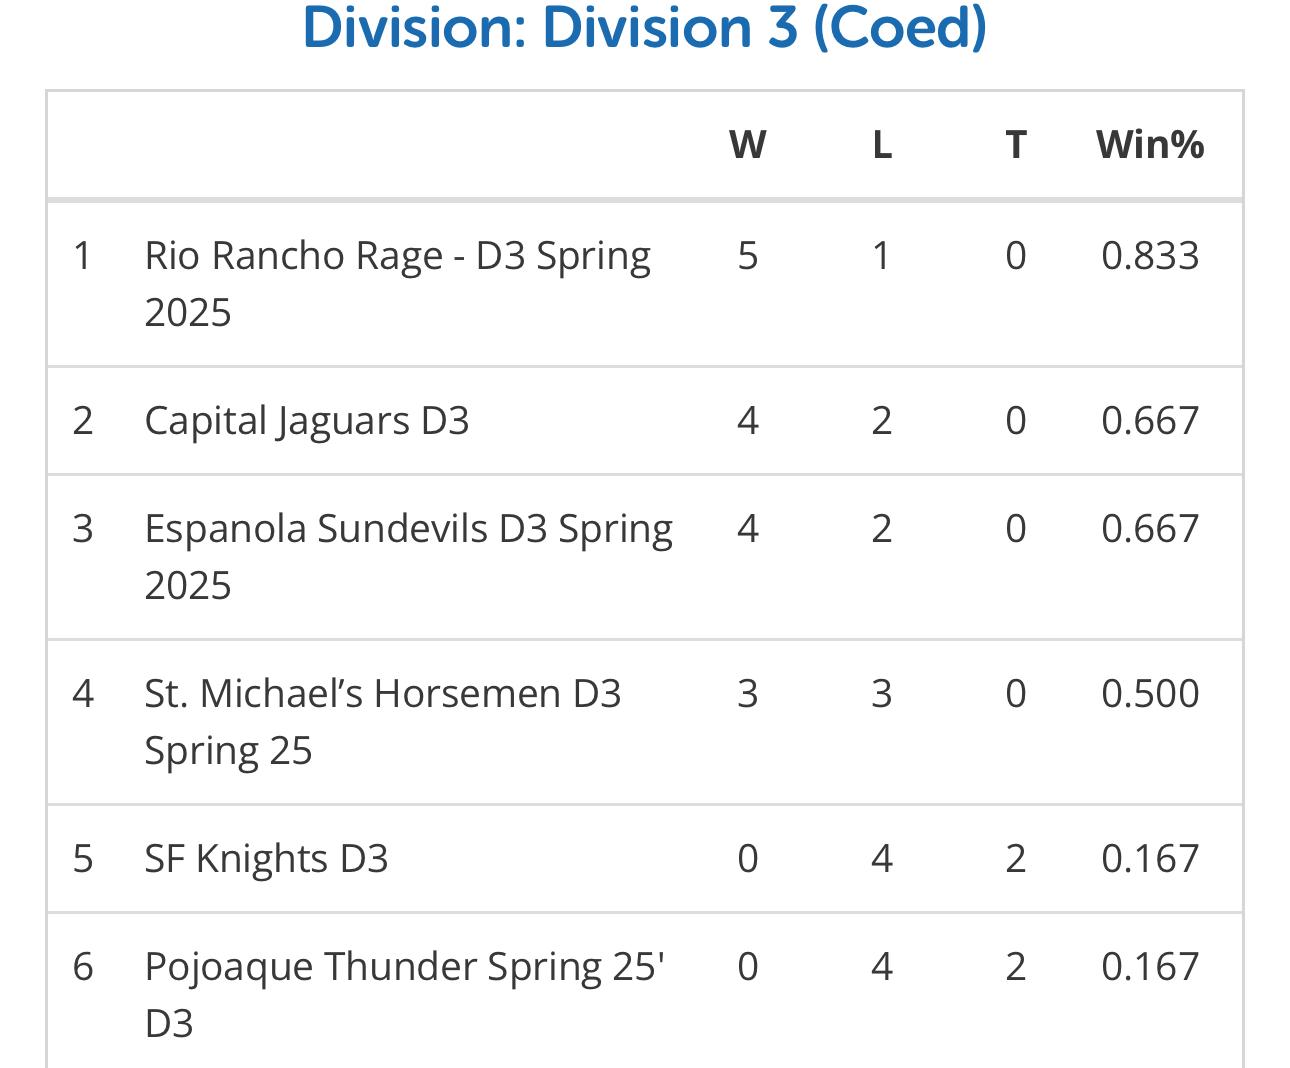
Task: Click the L column header
Action: coord(881,145)
